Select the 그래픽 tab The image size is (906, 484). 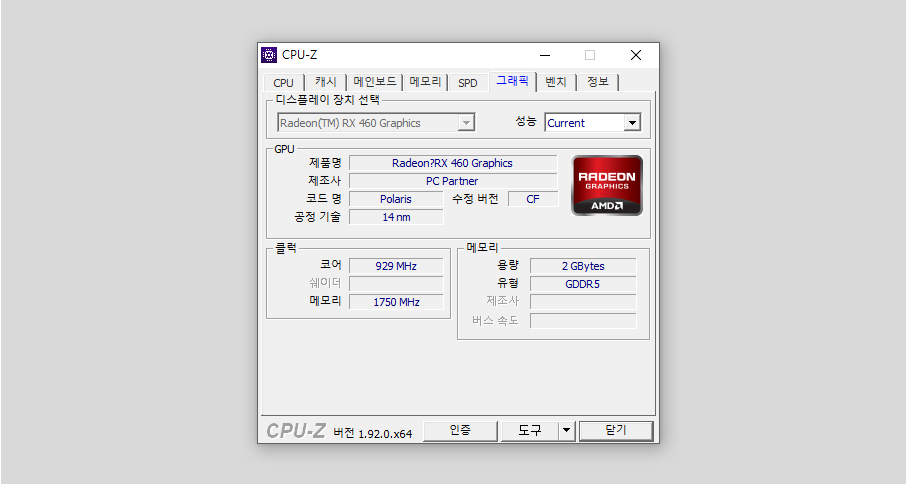[513, 81]
